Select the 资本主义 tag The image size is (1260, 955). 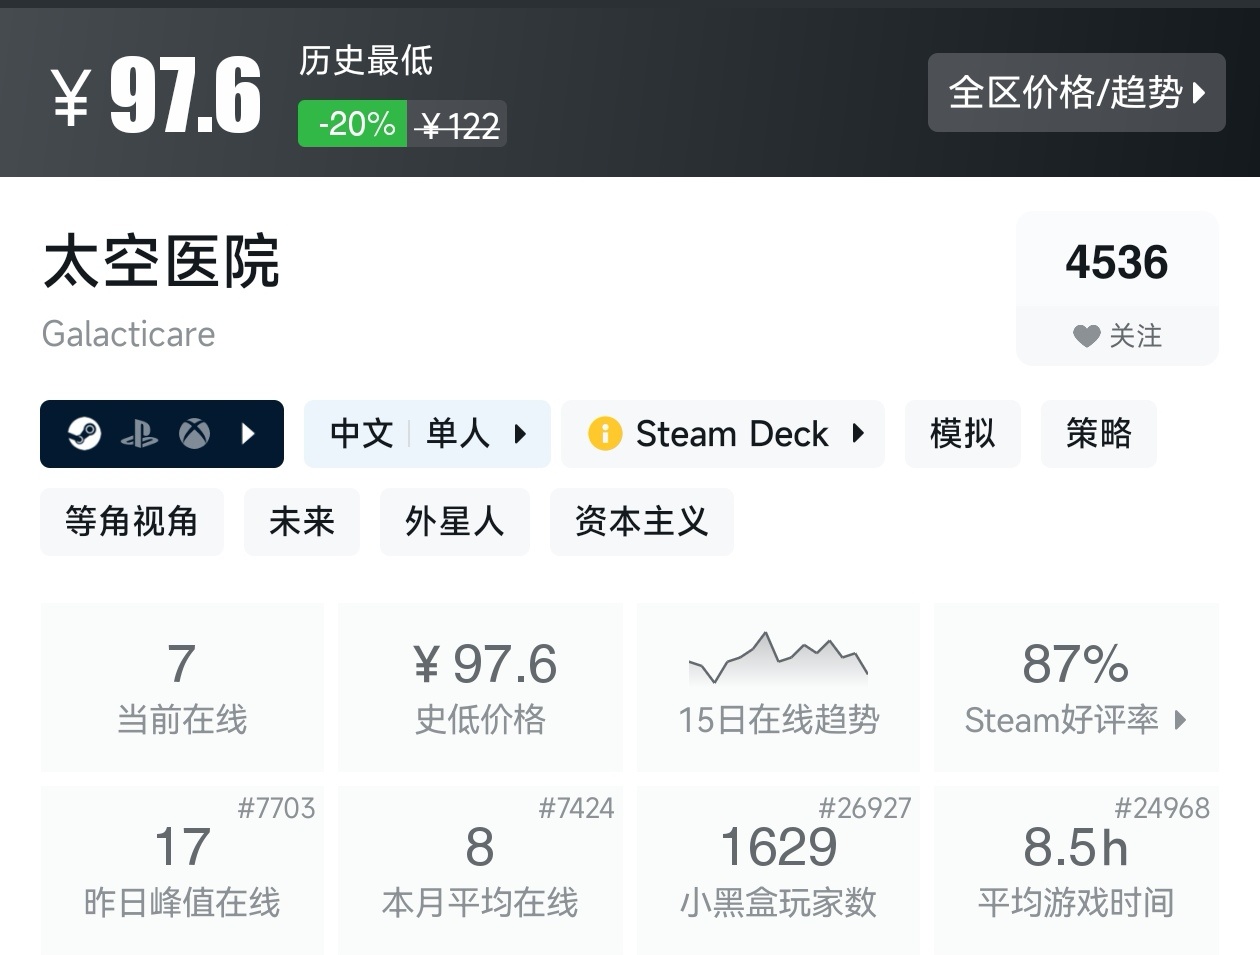(641, 522)
